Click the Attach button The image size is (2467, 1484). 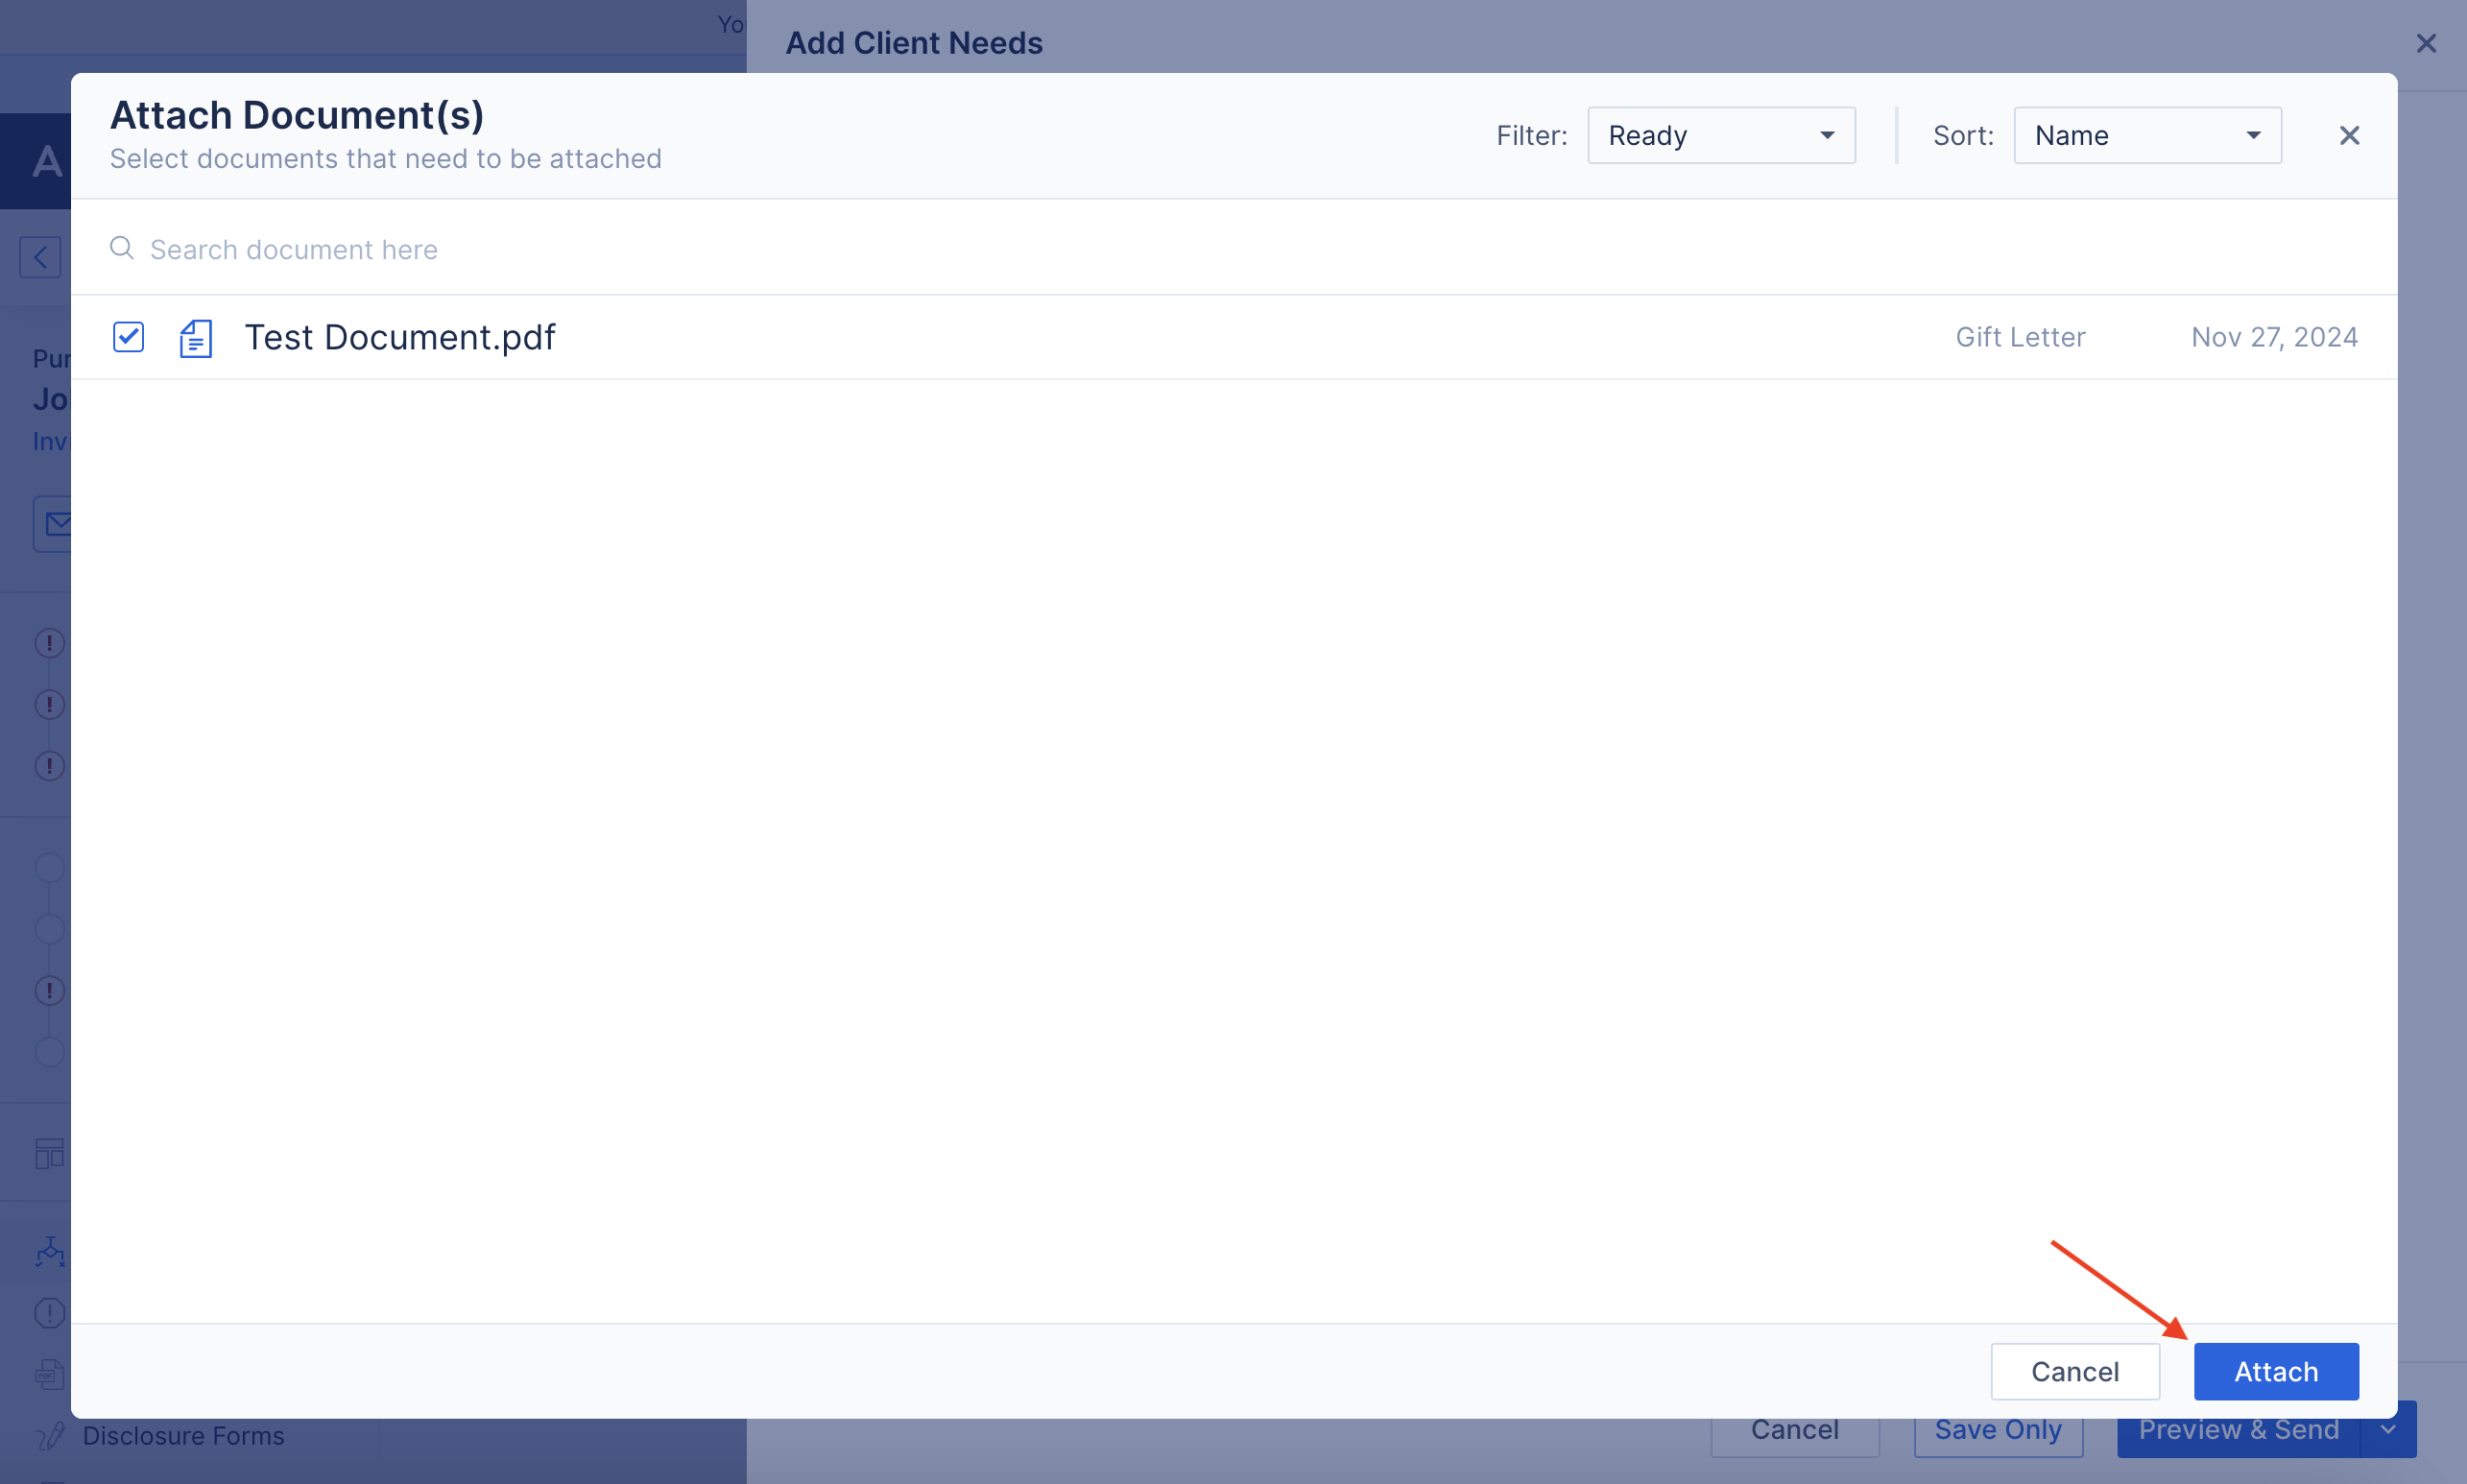pyautogui.click(x=2275, y=1371)
